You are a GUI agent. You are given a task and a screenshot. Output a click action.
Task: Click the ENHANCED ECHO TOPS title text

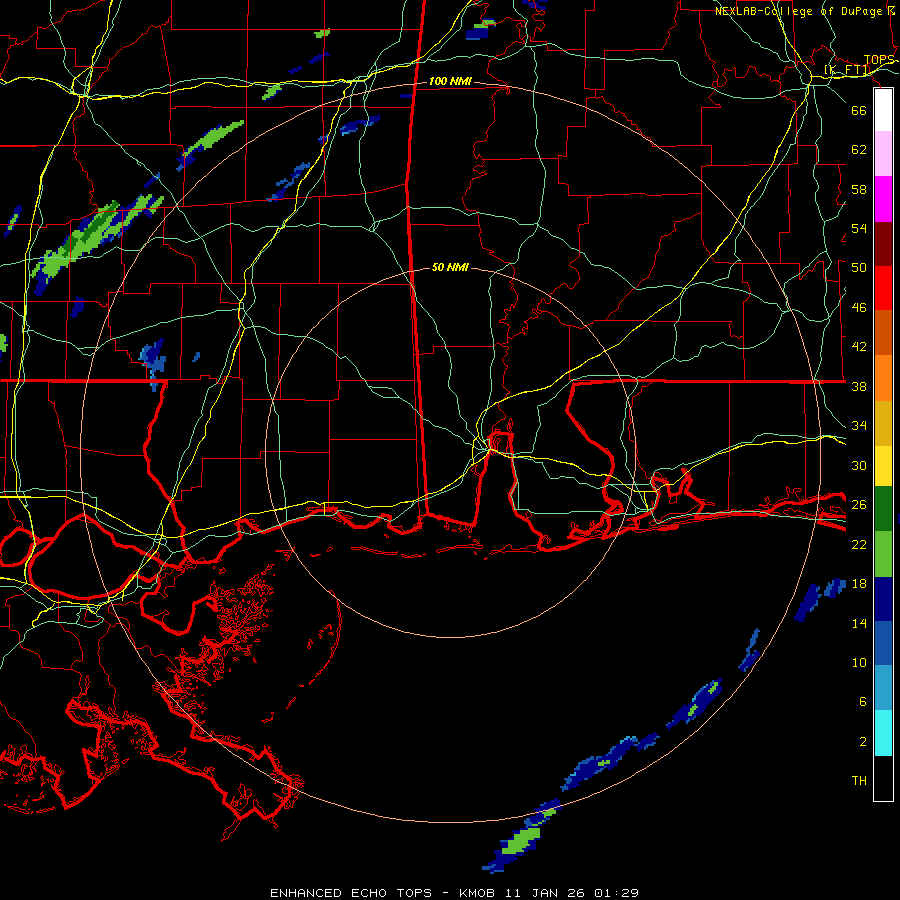[x=351, y=893]
